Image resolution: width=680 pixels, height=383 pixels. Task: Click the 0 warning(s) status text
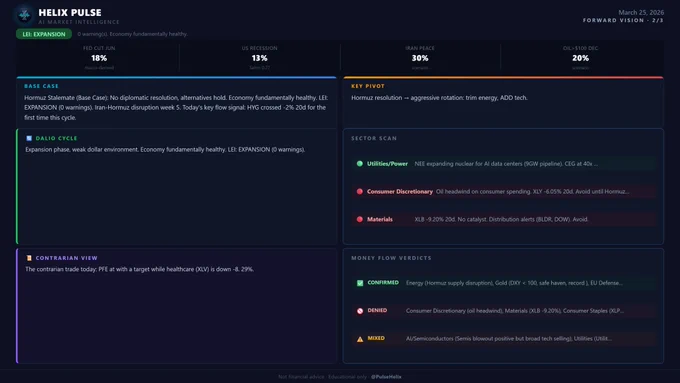[x=132, y=34]
